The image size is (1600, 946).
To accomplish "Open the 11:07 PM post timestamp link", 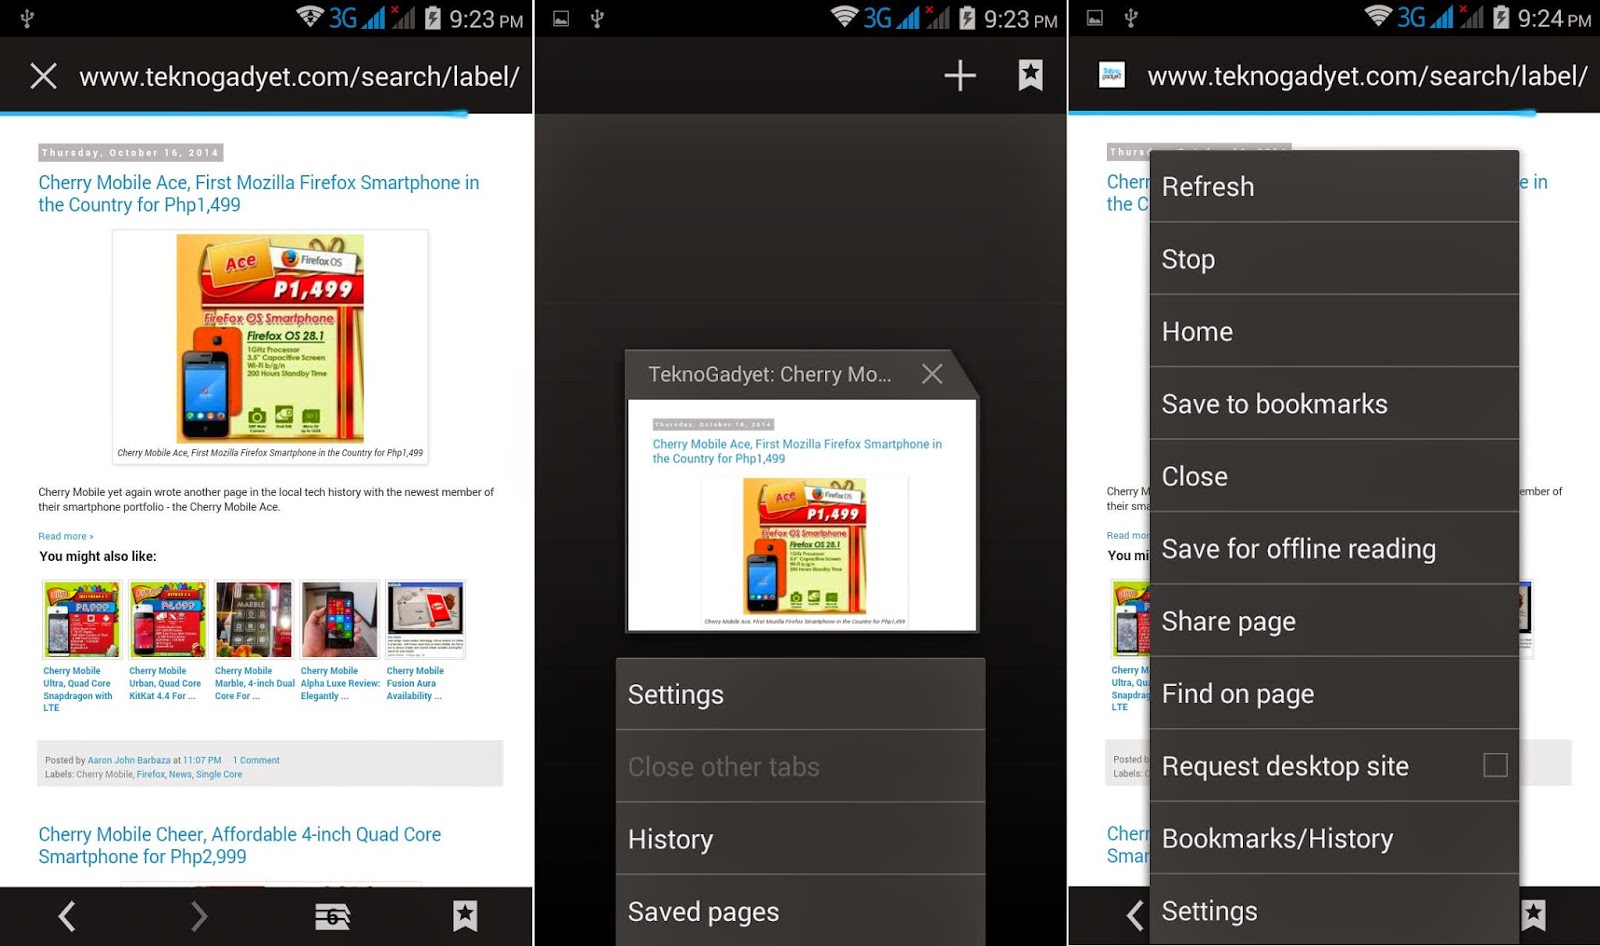I will pyautogui.click(x=202, y=760).
